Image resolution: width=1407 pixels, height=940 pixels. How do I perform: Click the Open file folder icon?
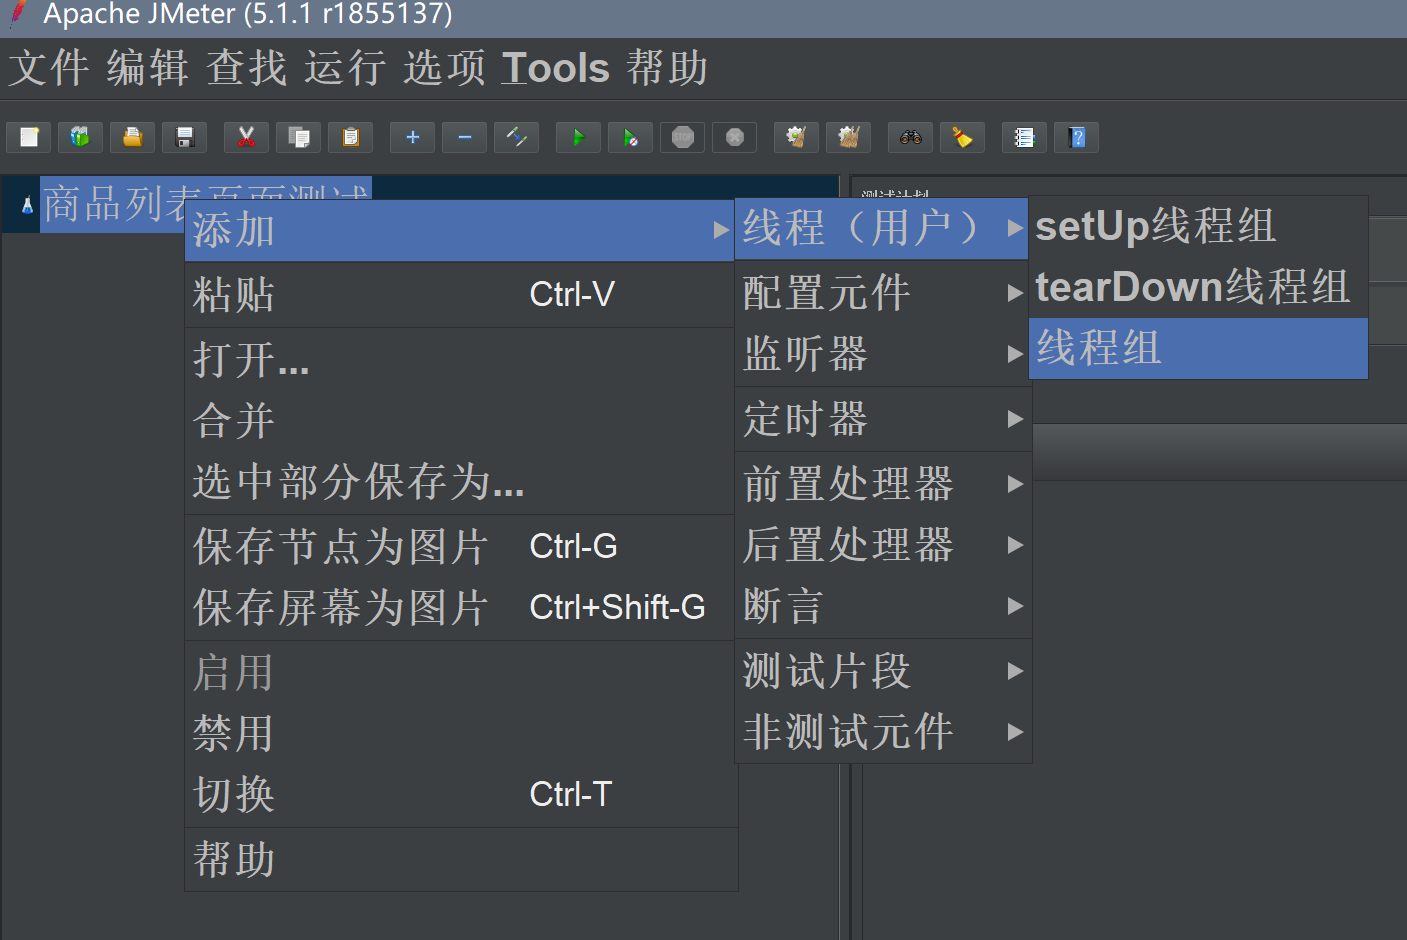coord(132,137)
